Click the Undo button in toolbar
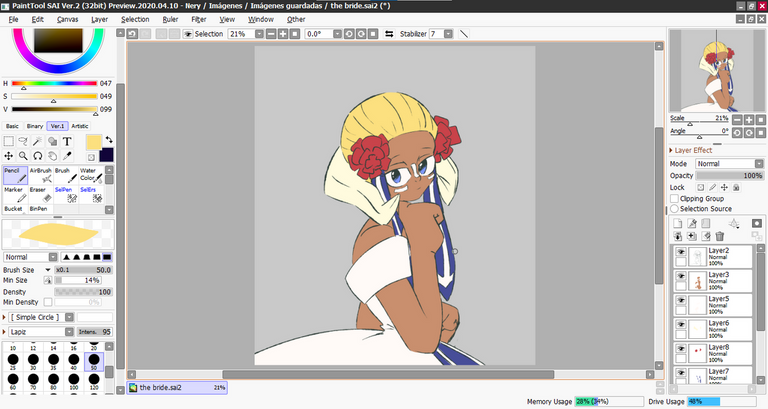The height and width of the screenshot is (409, 768). [132, 34]
